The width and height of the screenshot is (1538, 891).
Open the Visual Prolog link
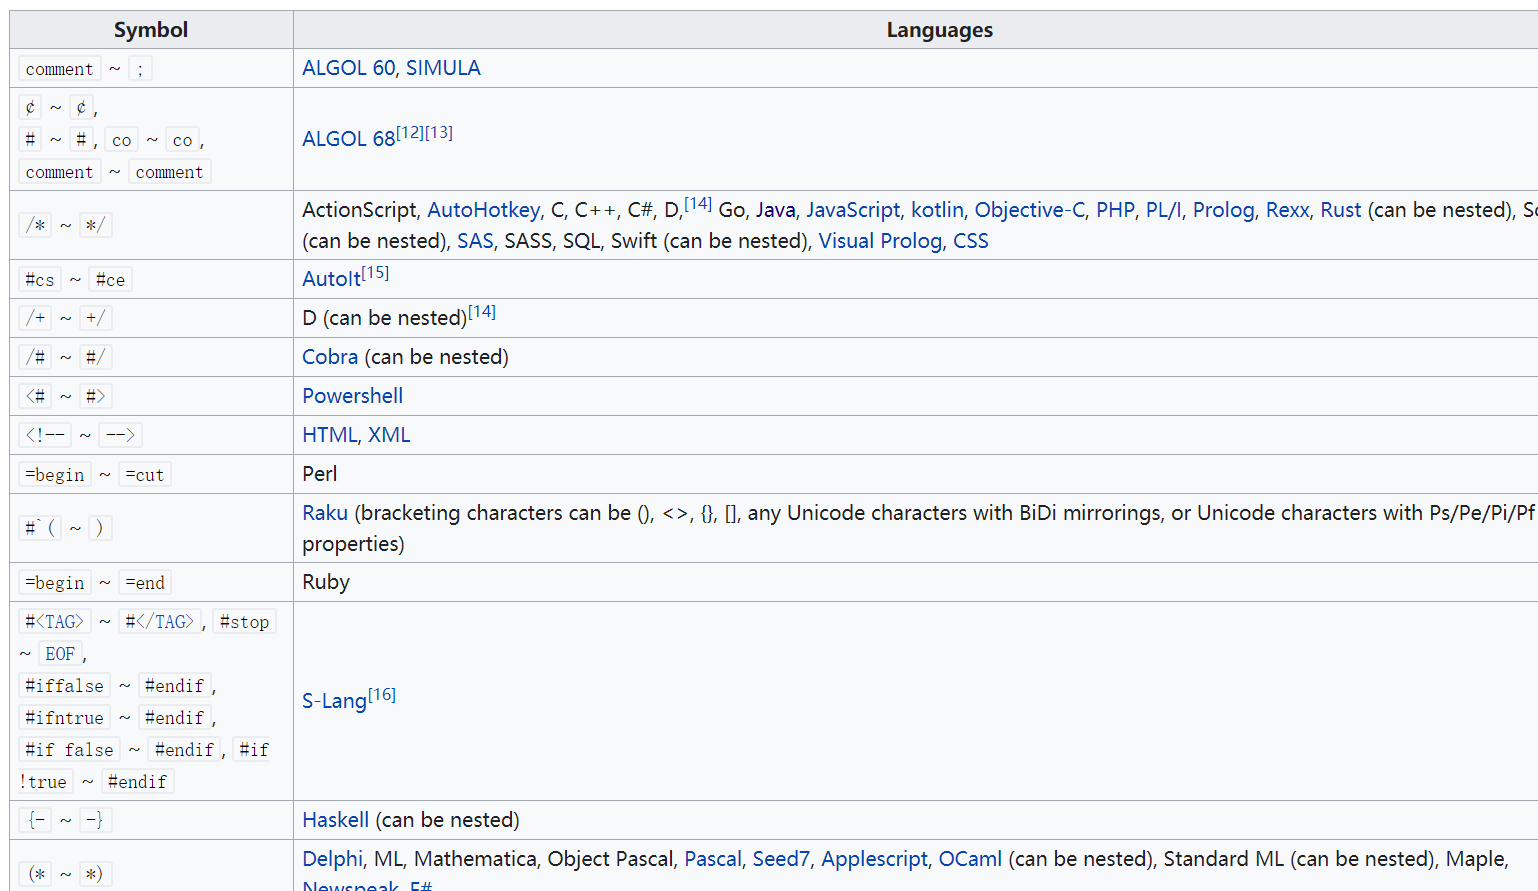[880, 241]
